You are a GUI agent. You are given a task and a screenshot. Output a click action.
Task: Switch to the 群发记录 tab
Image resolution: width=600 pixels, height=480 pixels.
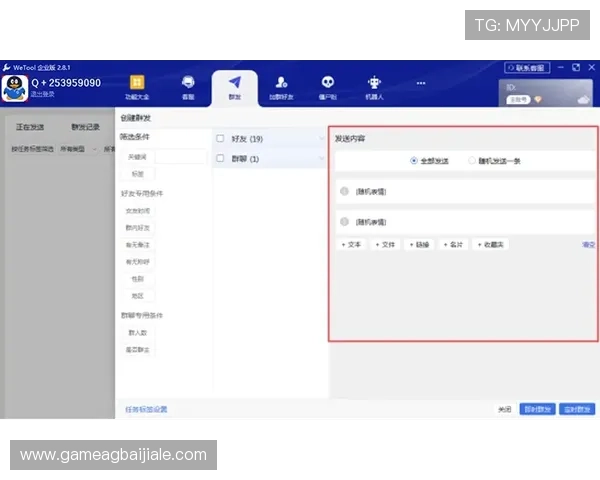85,127
